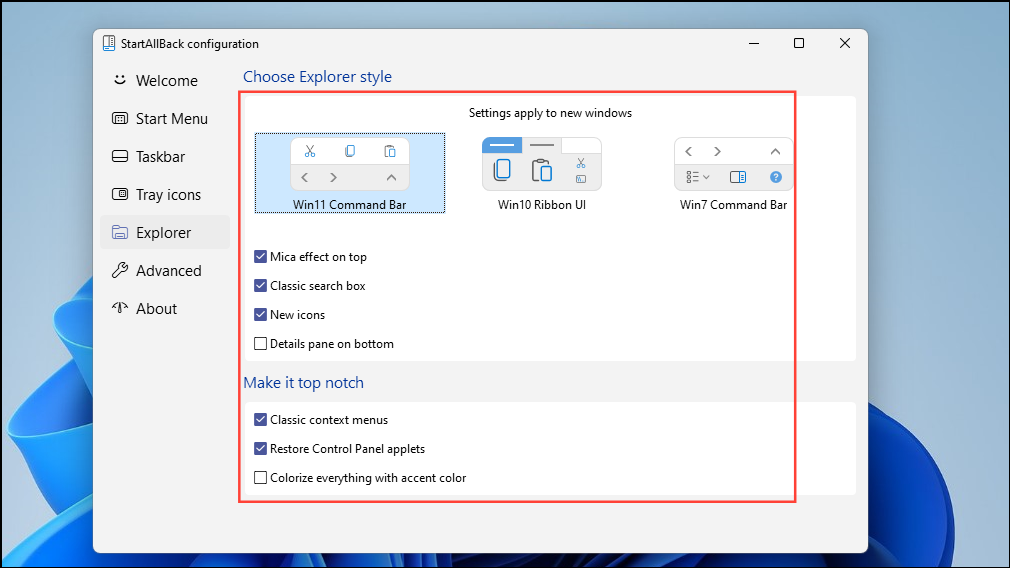1010x568 pixels.
Task: Toggle the New icons checkbox
Action: [260, 314]
